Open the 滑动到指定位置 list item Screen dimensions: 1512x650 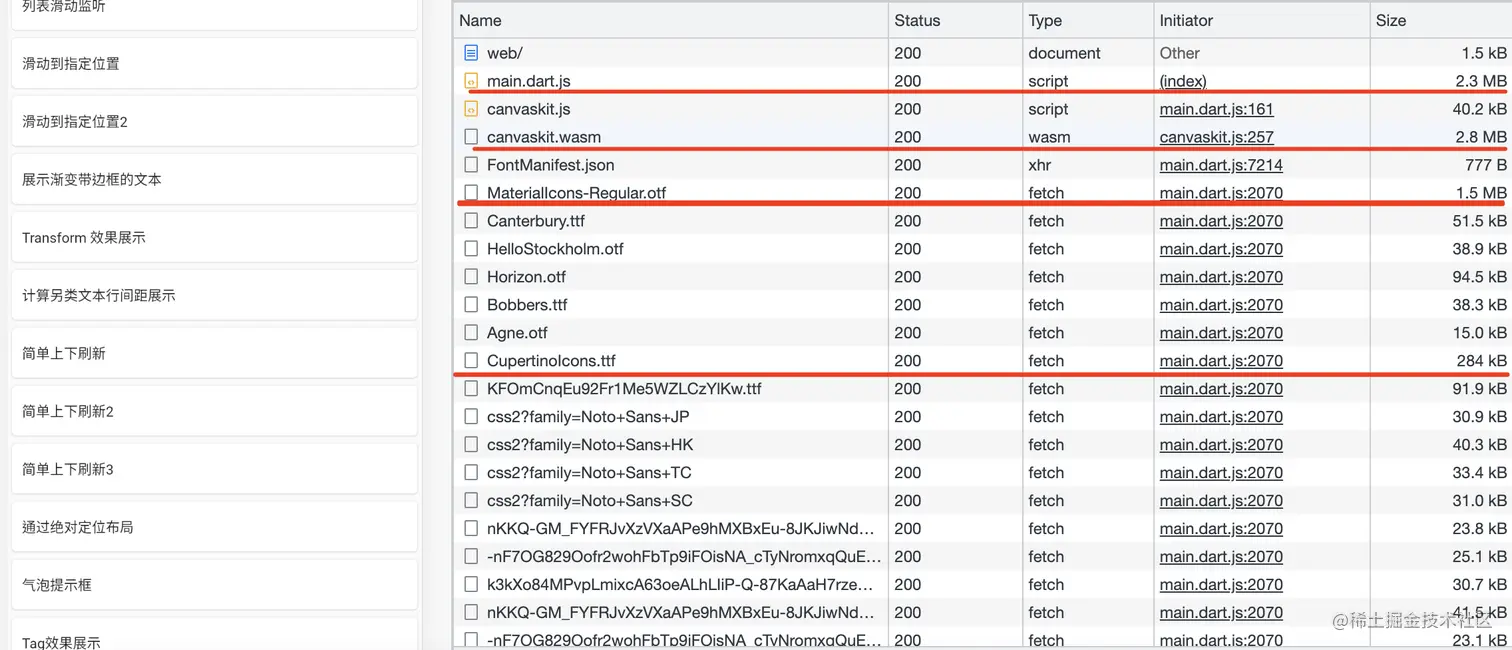[x=214, y=63]
